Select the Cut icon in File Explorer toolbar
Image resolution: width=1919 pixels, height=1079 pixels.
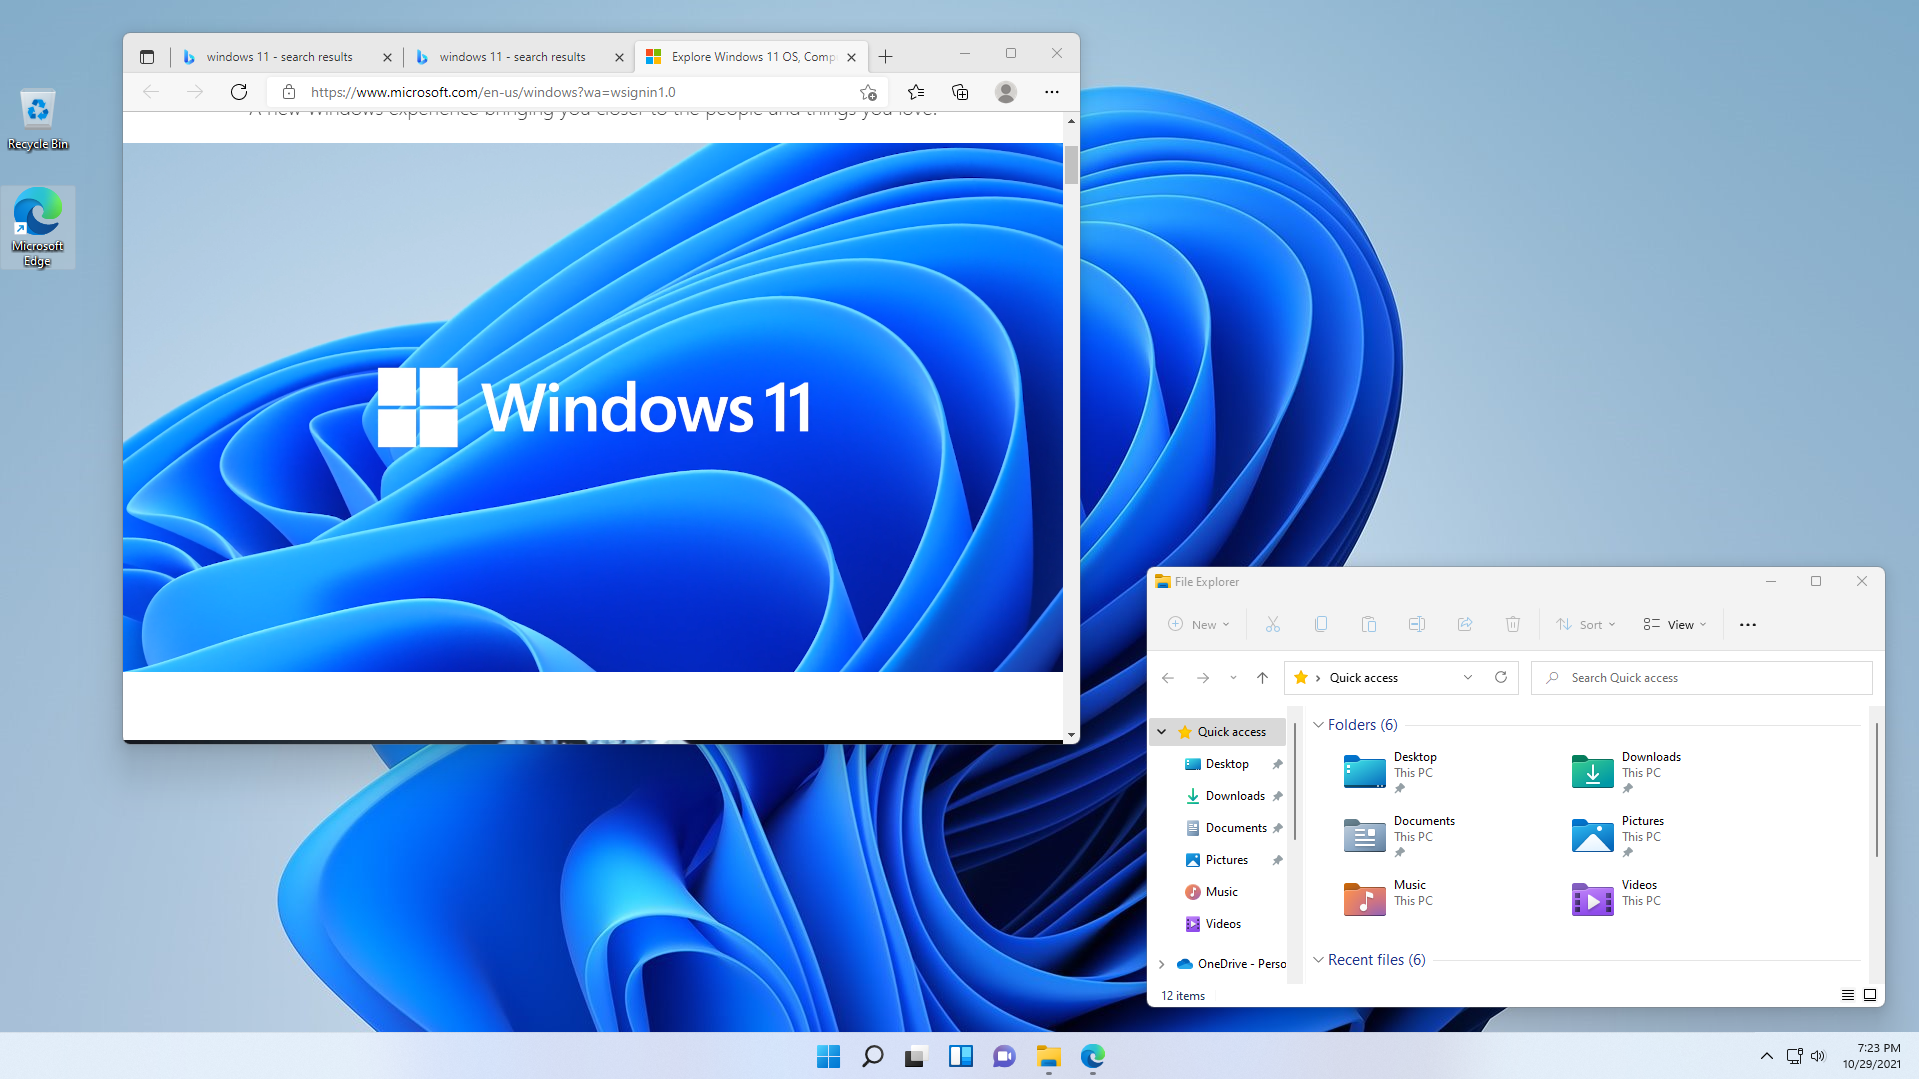tap(1272, 623)
